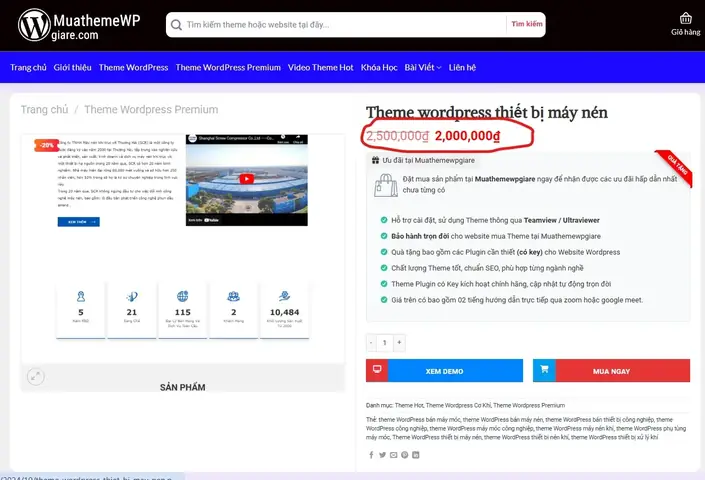The image size is (705, 480).
Task: Open Theme Hot category link
Action: tap(409, 405)
